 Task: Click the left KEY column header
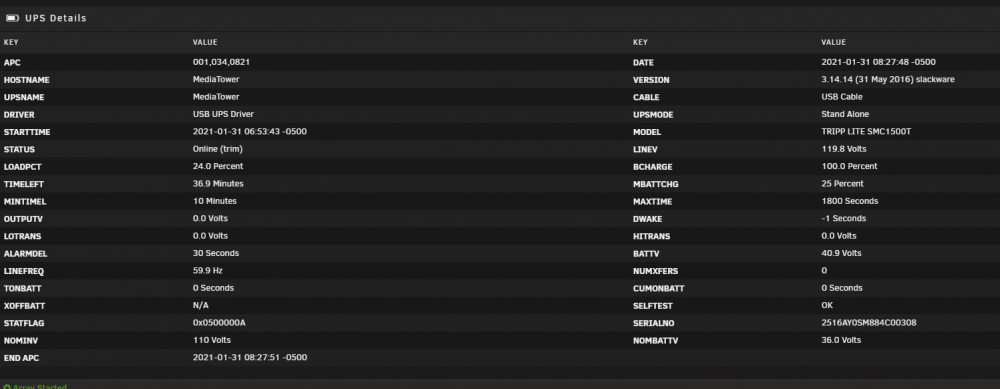(11, 43)
